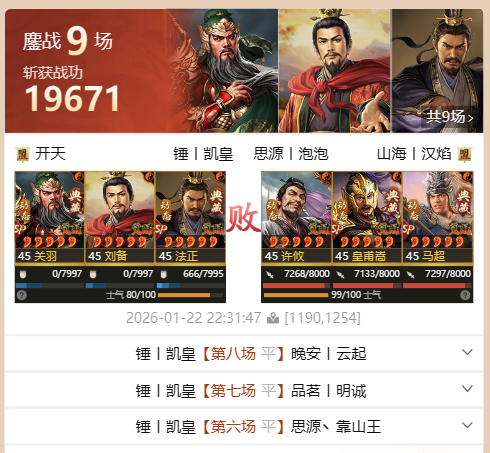
Task: Open the 共9场 battle list link
Action: [449, 117]
